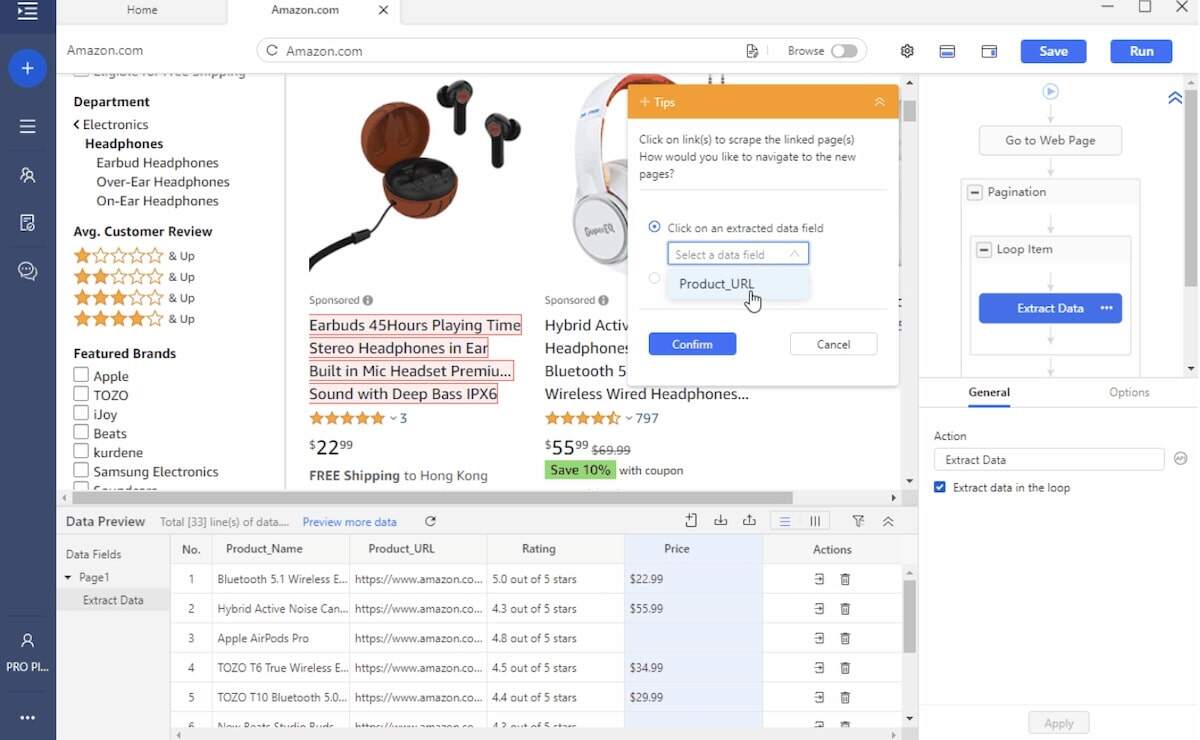Screen dimensions: 1200x740
Task: Switch to the Home tab
Action: (142, 10)
